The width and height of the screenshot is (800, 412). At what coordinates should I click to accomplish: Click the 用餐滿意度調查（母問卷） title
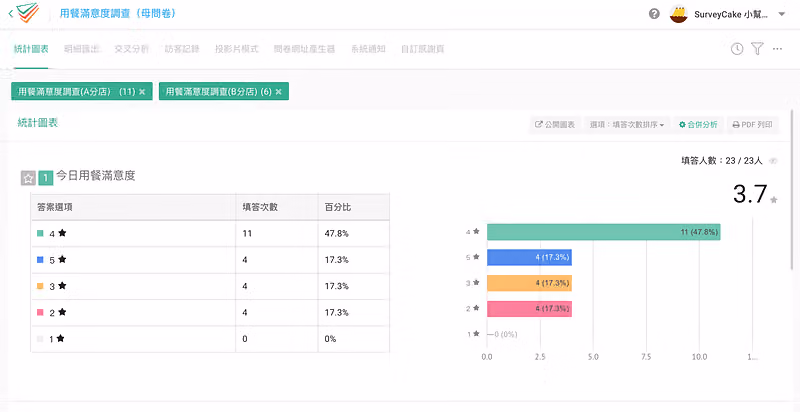[118, 13]
